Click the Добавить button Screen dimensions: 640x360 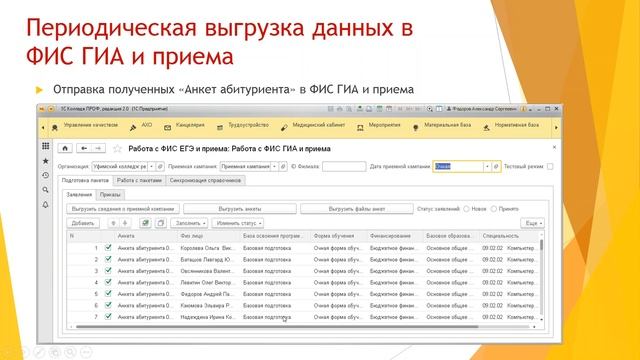click(83, 223)
